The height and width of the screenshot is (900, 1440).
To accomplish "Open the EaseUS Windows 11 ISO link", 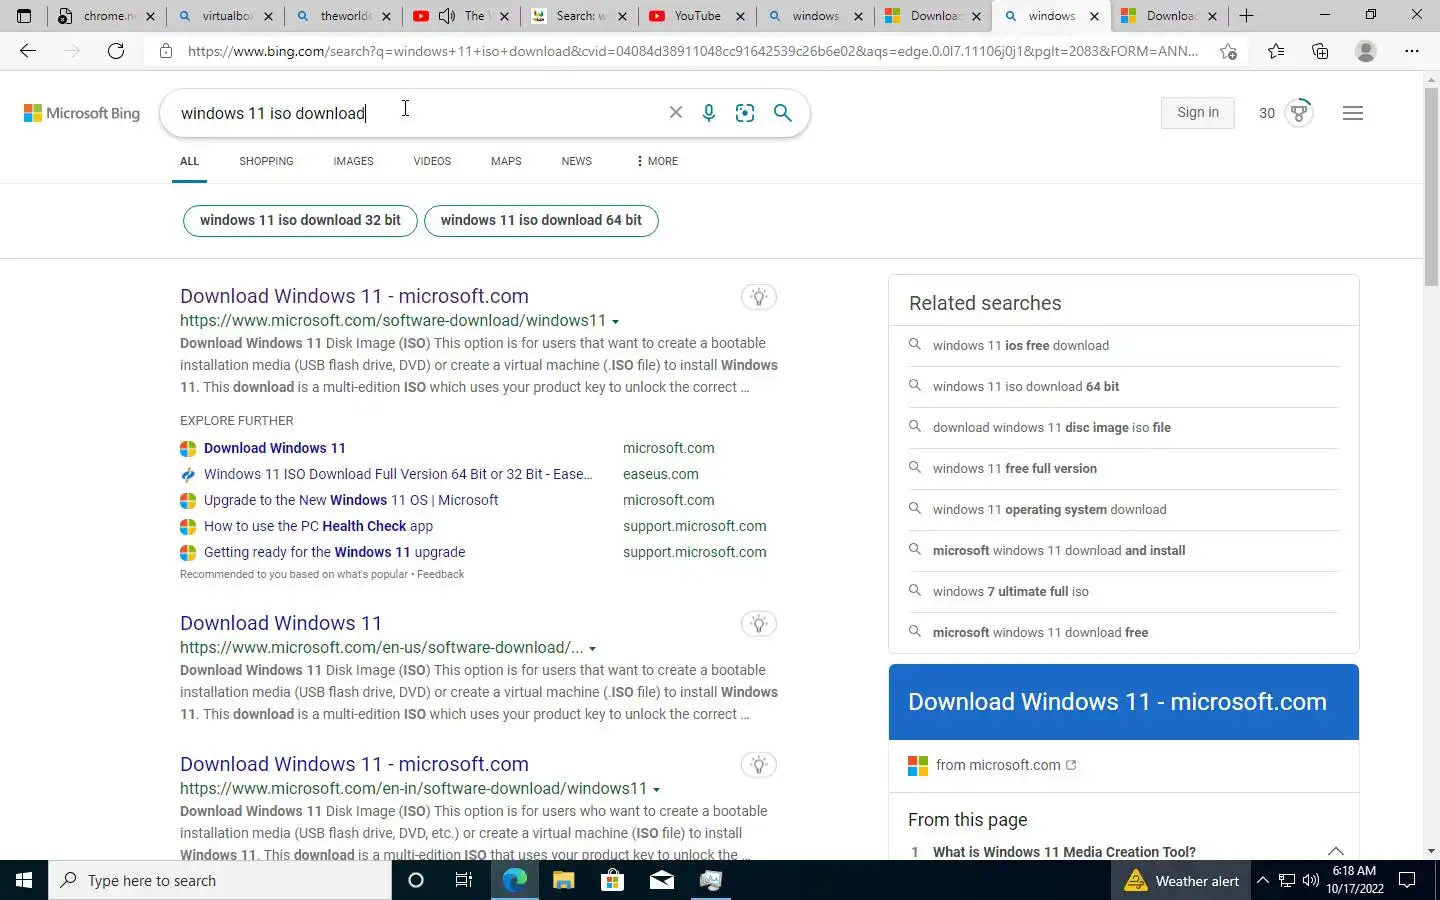I will 398,474.
